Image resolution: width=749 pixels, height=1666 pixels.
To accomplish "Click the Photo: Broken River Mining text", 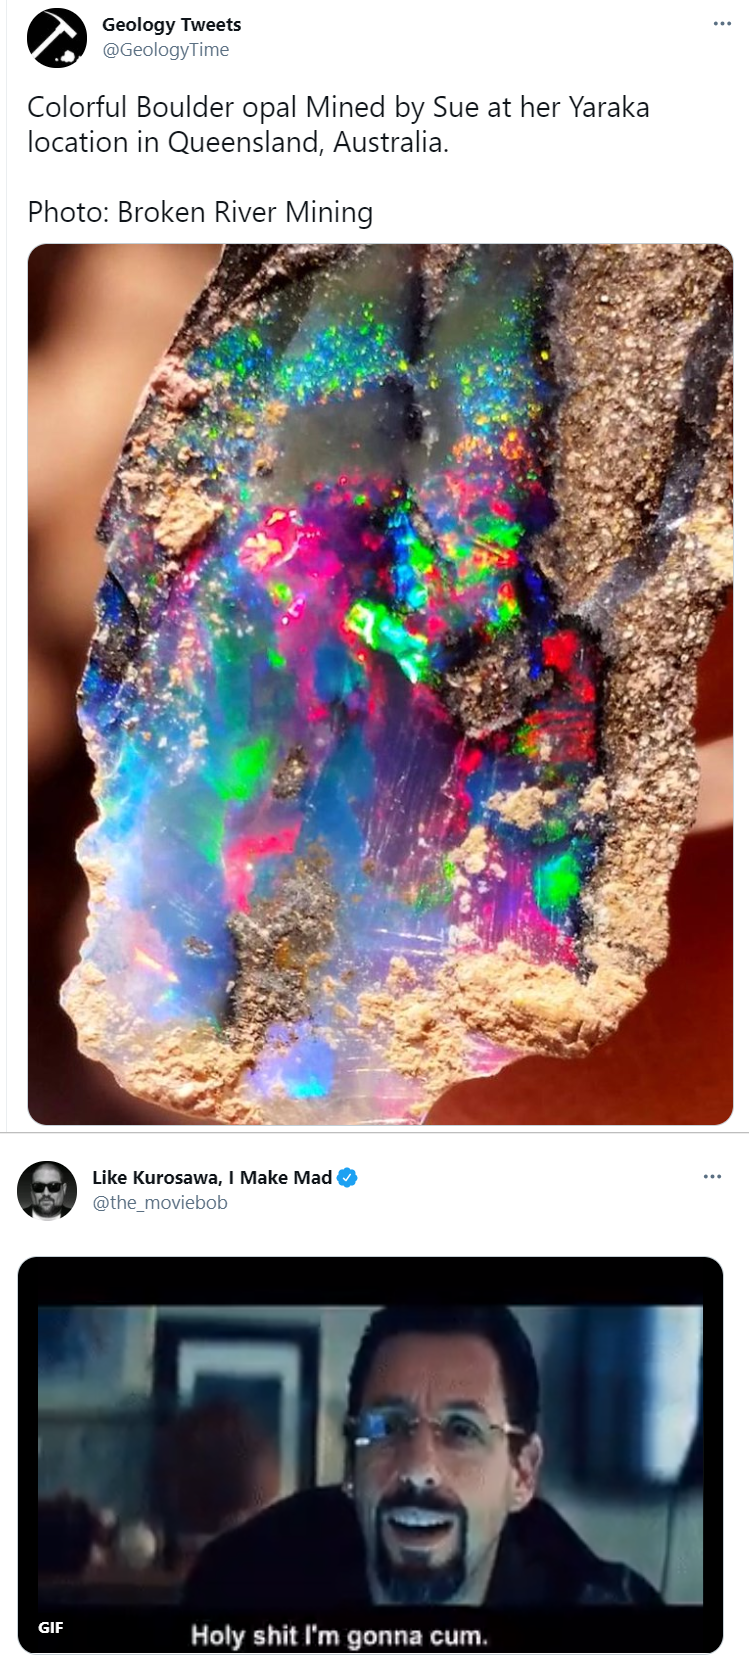I will 200,212.
